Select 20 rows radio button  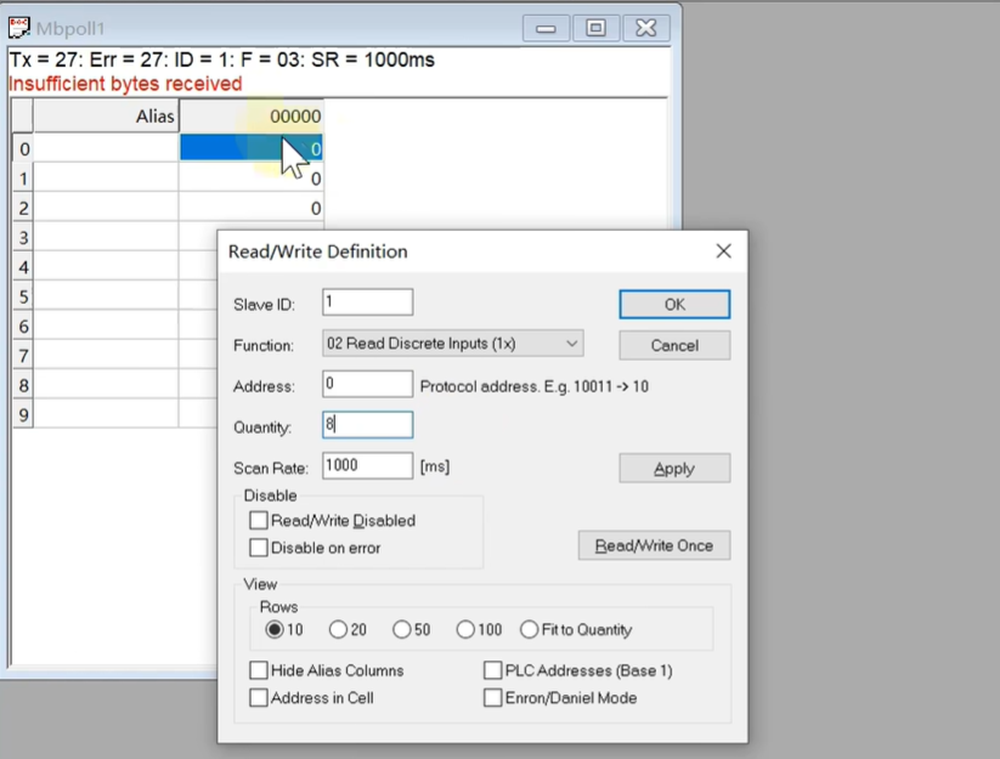point(338,630)
